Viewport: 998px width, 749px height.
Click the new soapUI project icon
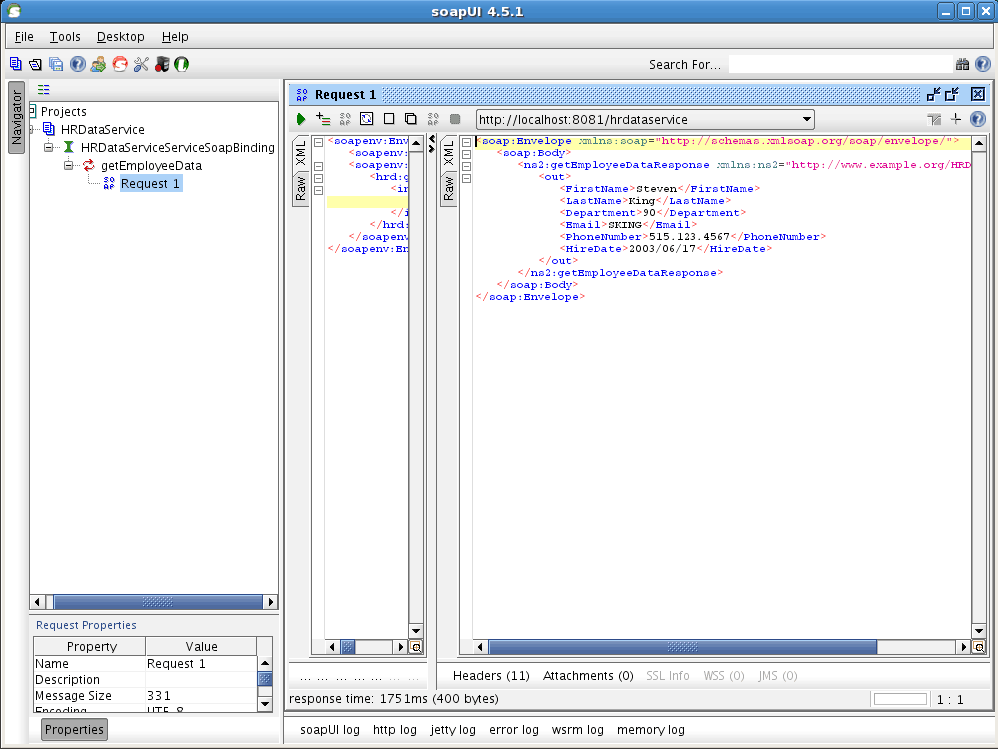(x=15, y=64)
